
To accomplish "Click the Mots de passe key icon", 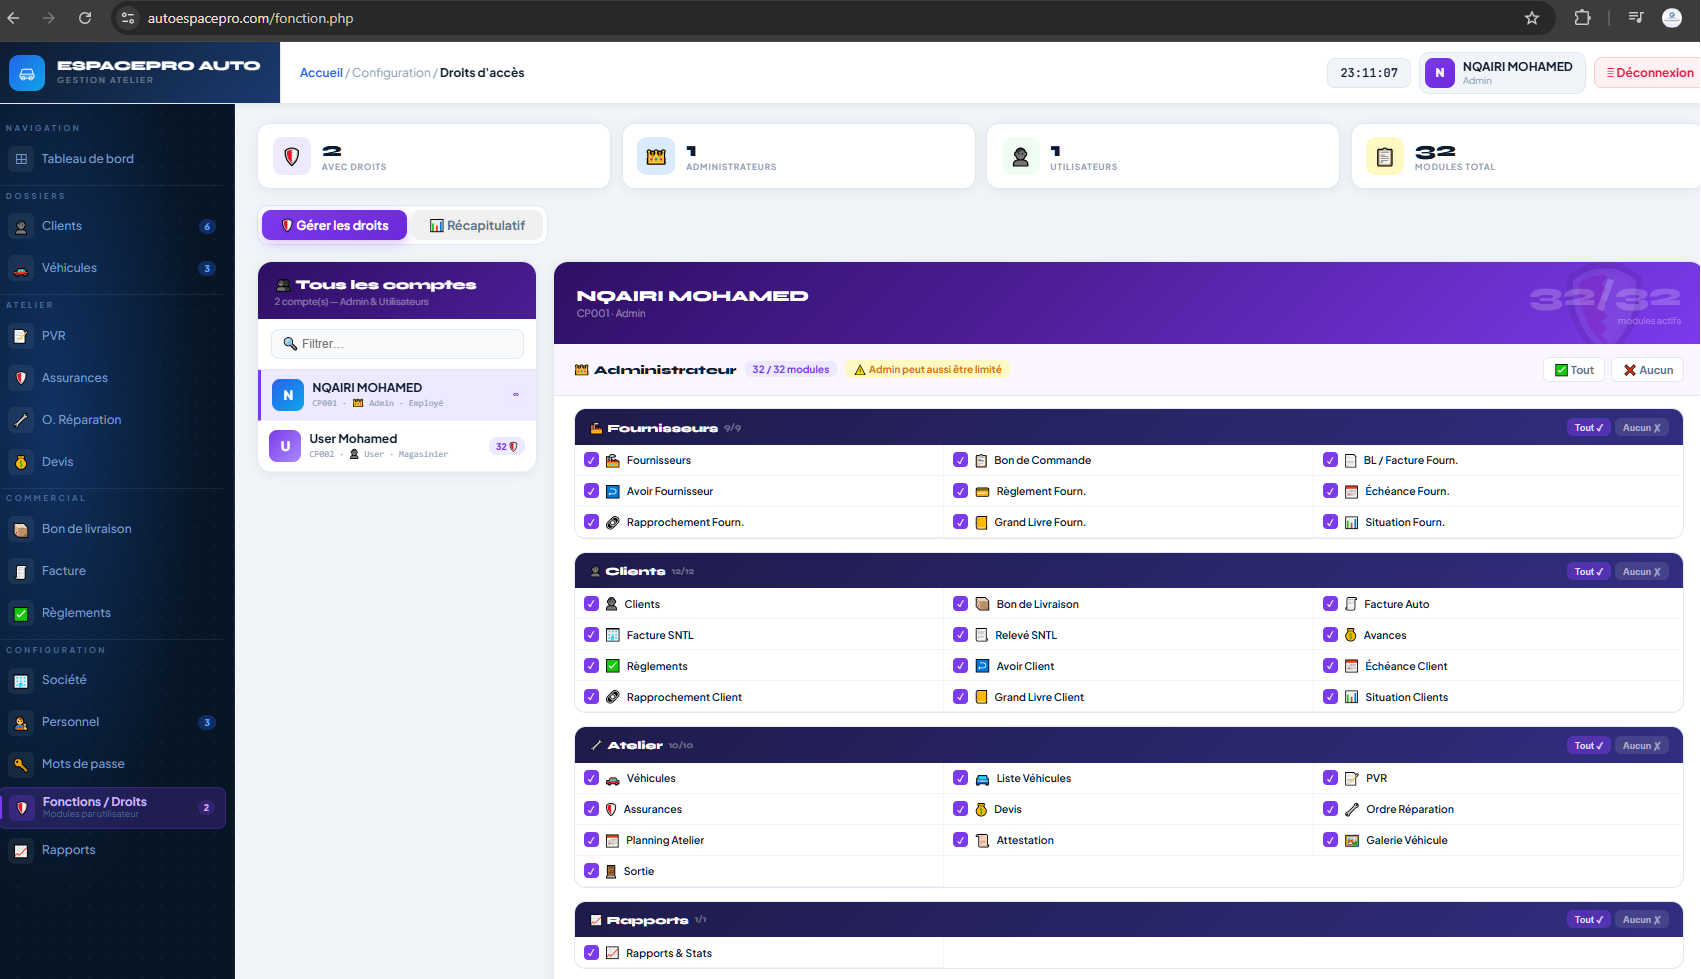I will 21,764.
